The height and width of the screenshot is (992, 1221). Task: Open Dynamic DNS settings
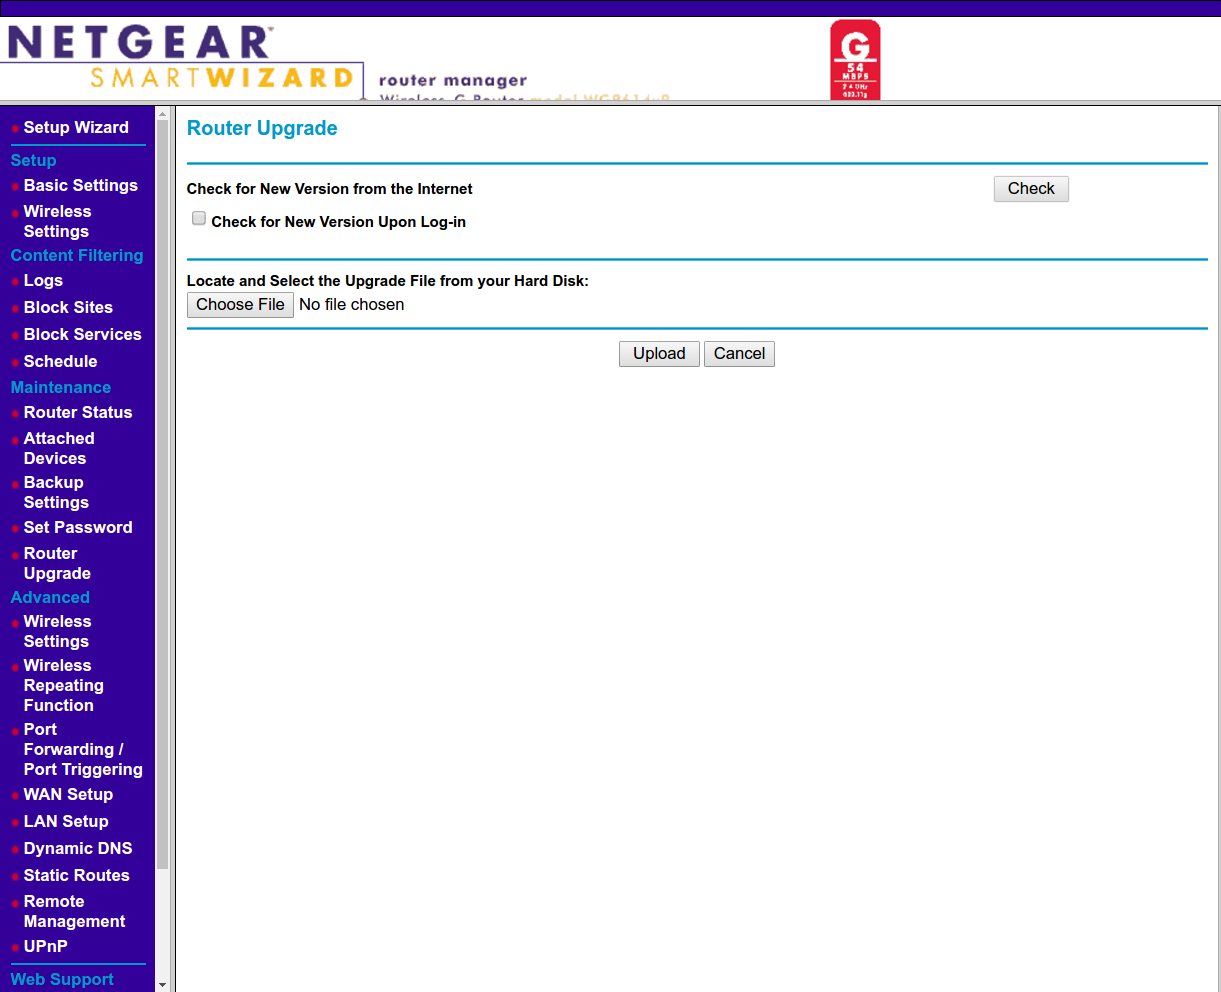point(77,849)
